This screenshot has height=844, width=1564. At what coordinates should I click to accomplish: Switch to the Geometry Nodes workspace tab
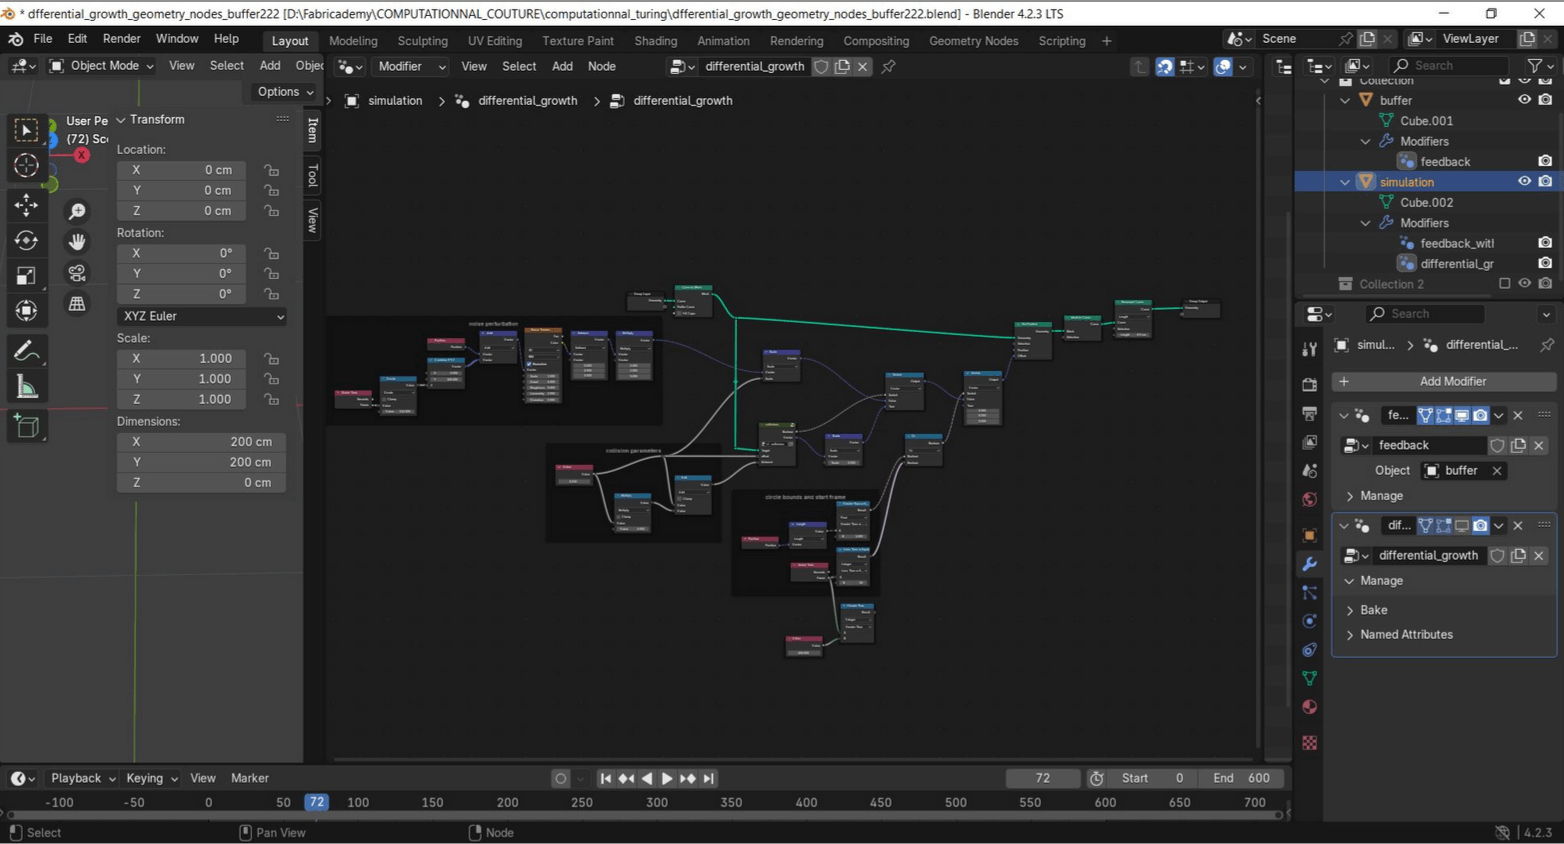coord(972,41)
